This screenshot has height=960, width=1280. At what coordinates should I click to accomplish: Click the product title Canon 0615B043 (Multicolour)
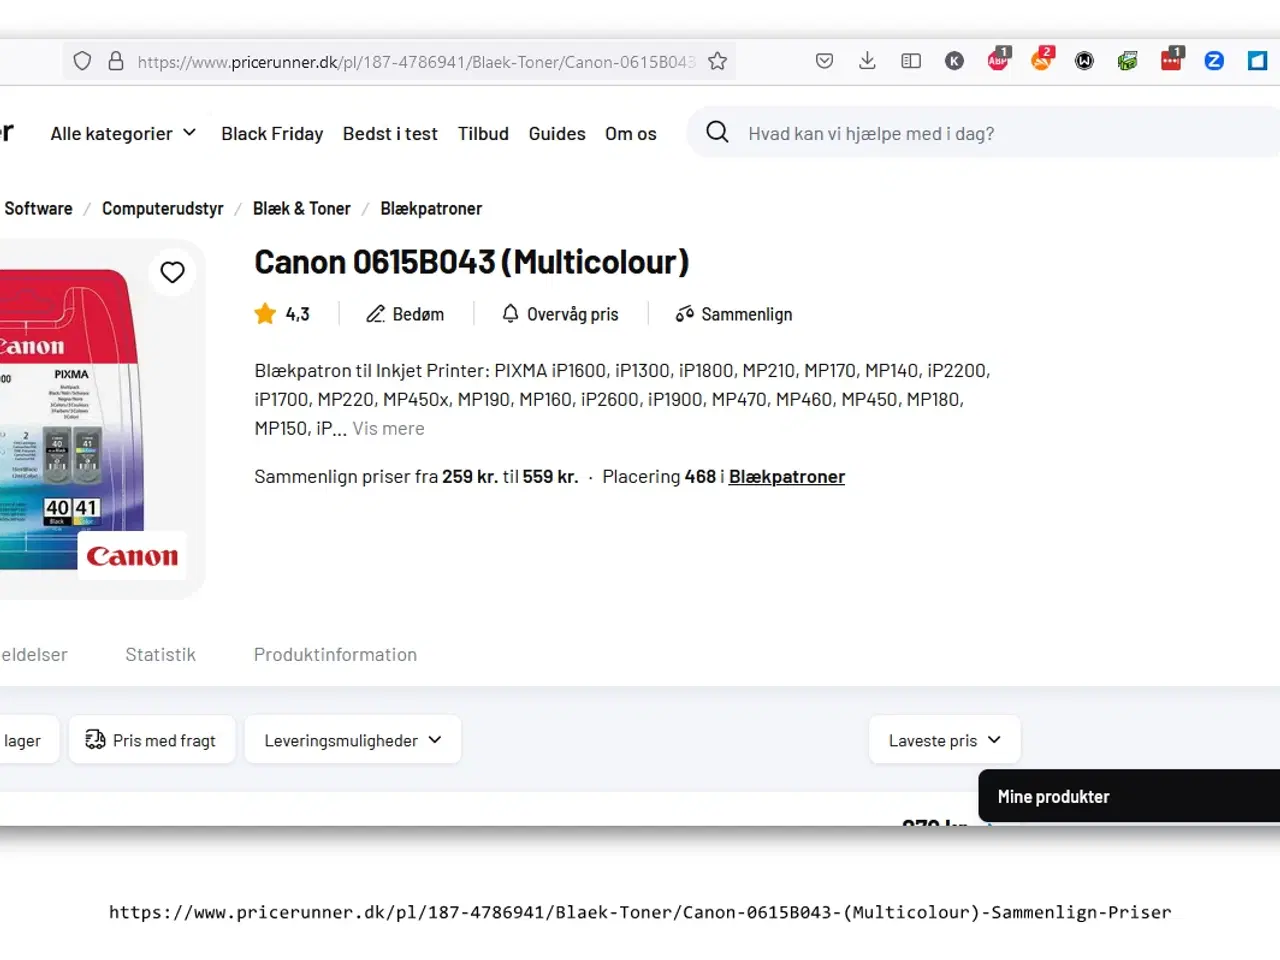click(472, 262)
